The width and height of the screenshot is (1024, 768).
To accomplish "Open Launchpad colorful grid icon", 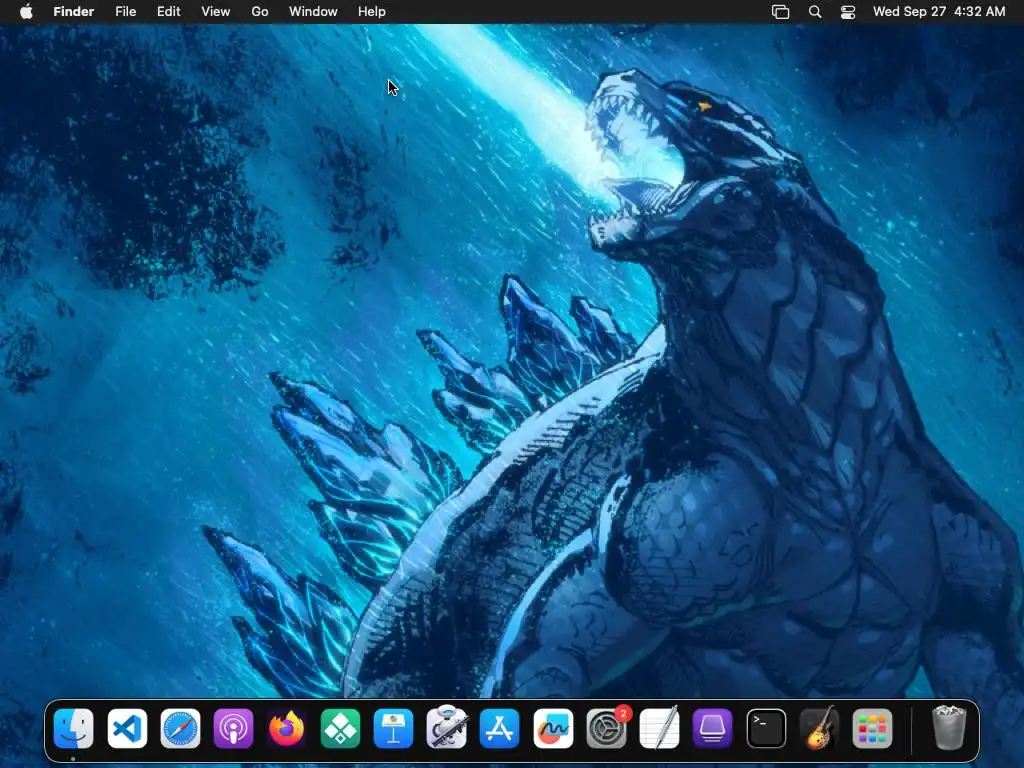I will (x=872, y=728).
